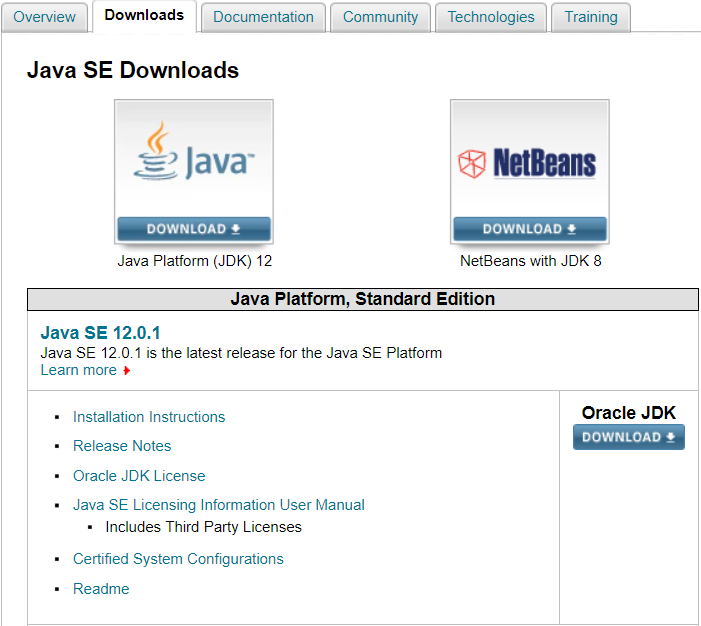Click the latest release description sentence
The image size is (701, 626).
coord(241,353)
